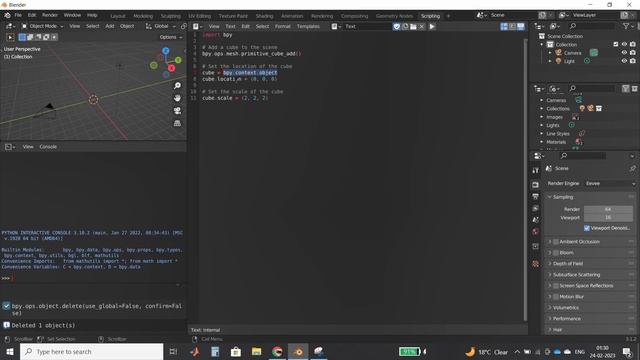This screenshot has width=640, height=360.
Task: Open the Render menu in top bar
Action: [x=50, y=15]
